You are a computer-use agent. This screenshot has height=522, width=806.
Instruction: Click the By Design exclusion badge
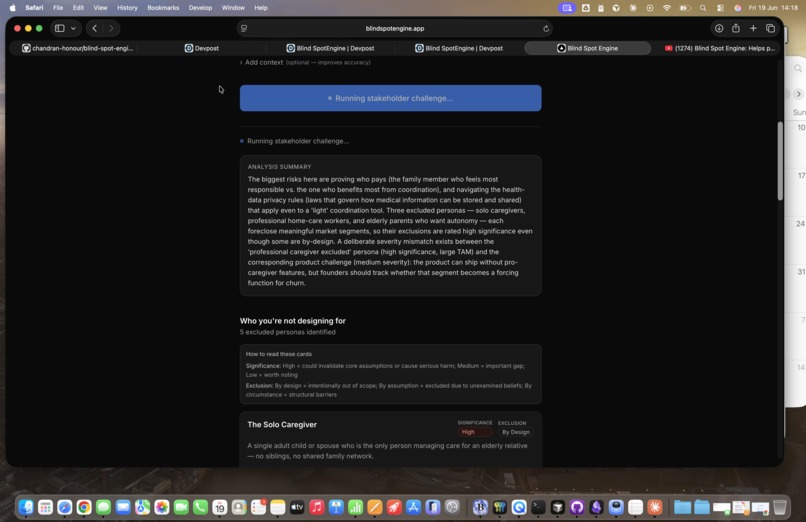click(516, 432)
